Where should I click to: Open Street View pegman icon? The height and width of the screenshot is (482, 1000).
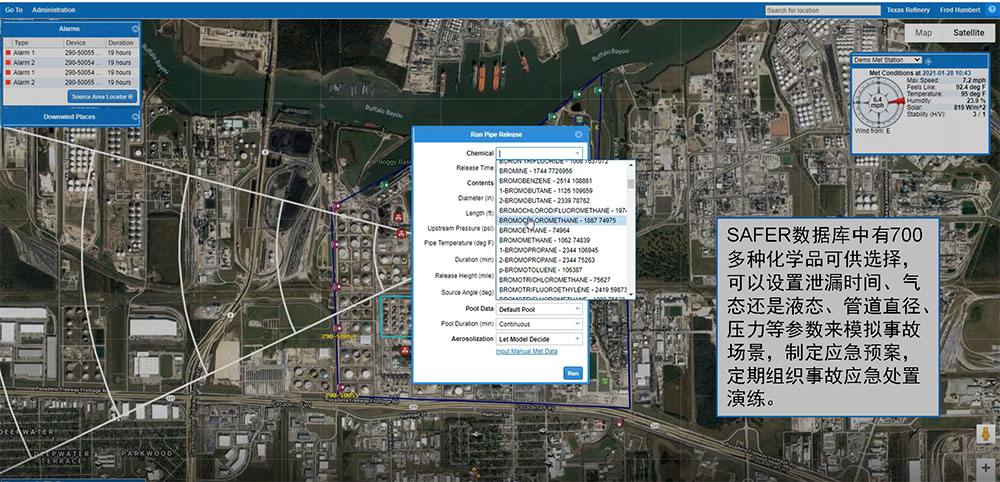[x=985, y=434]
